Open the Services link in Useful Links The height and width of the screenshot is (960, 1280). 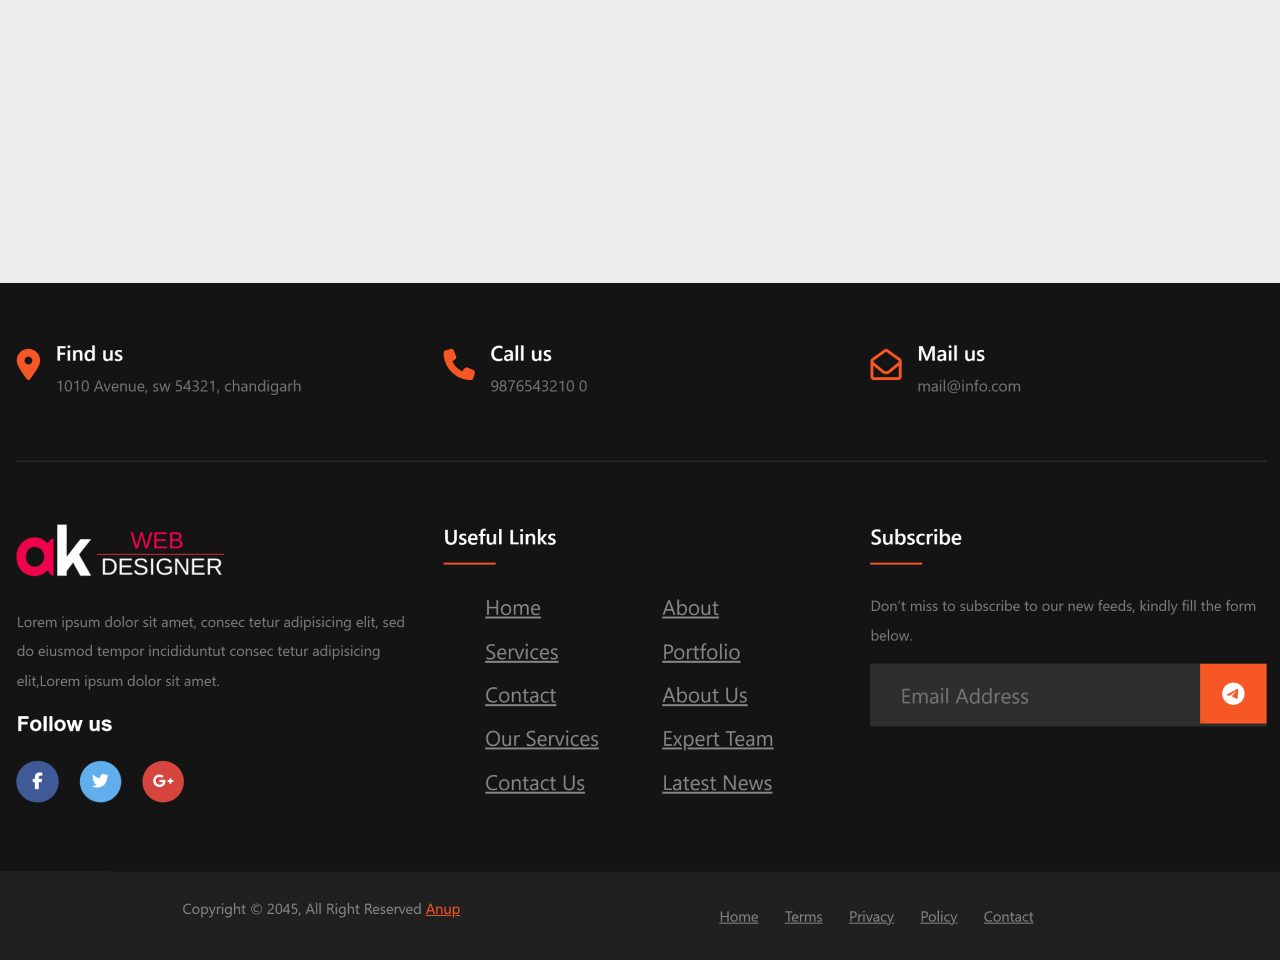(x=521, y=652)
